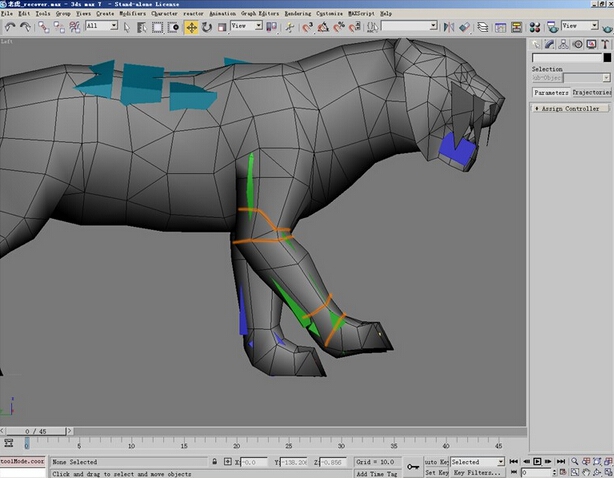The height and width of the screenshot is (478, 614).
Task: Toggle Spinner Snap
Action: [x=355, y=27]
